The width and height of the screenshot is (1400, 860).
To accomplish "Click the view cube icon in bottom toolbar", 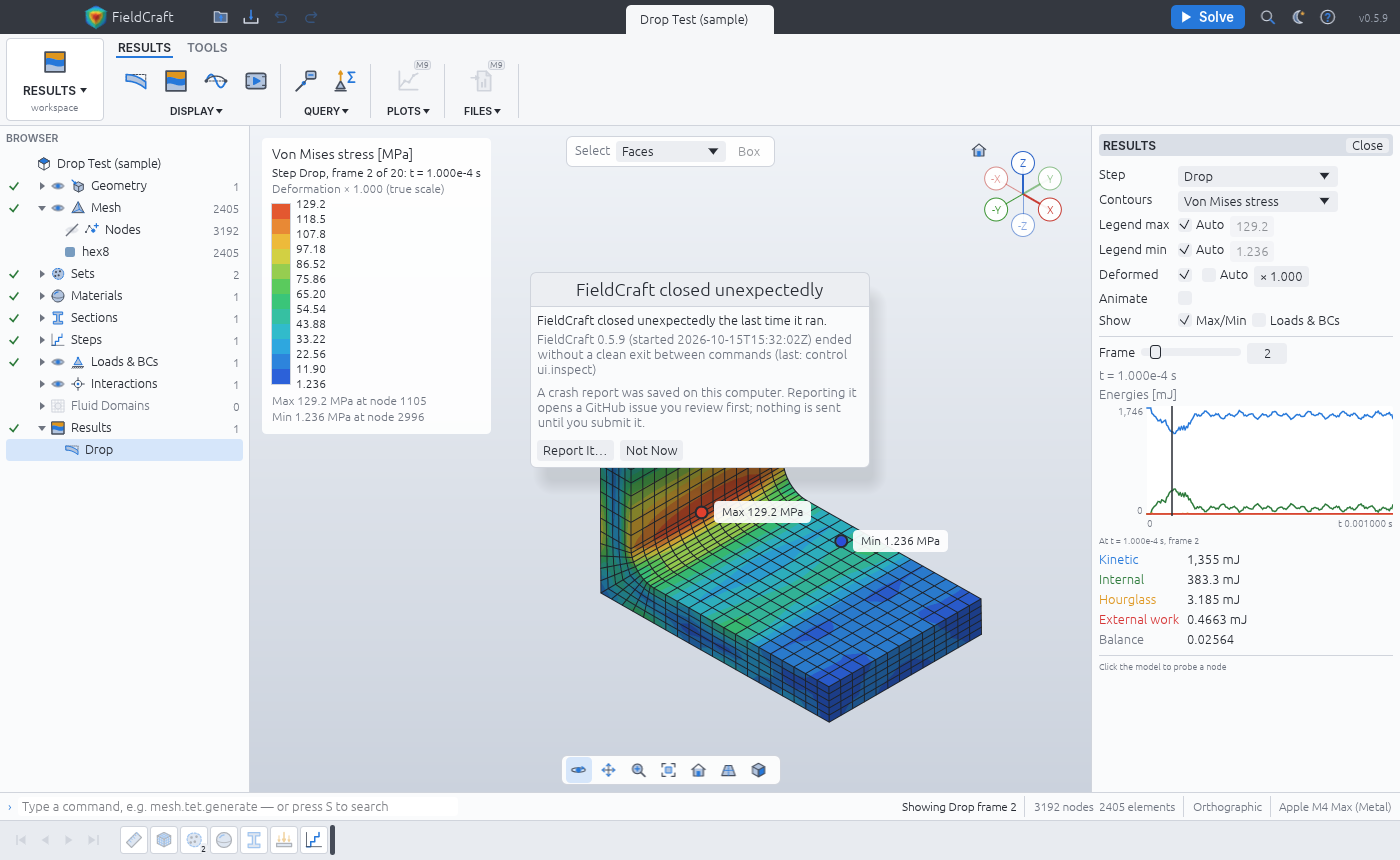I will (759, 770).
